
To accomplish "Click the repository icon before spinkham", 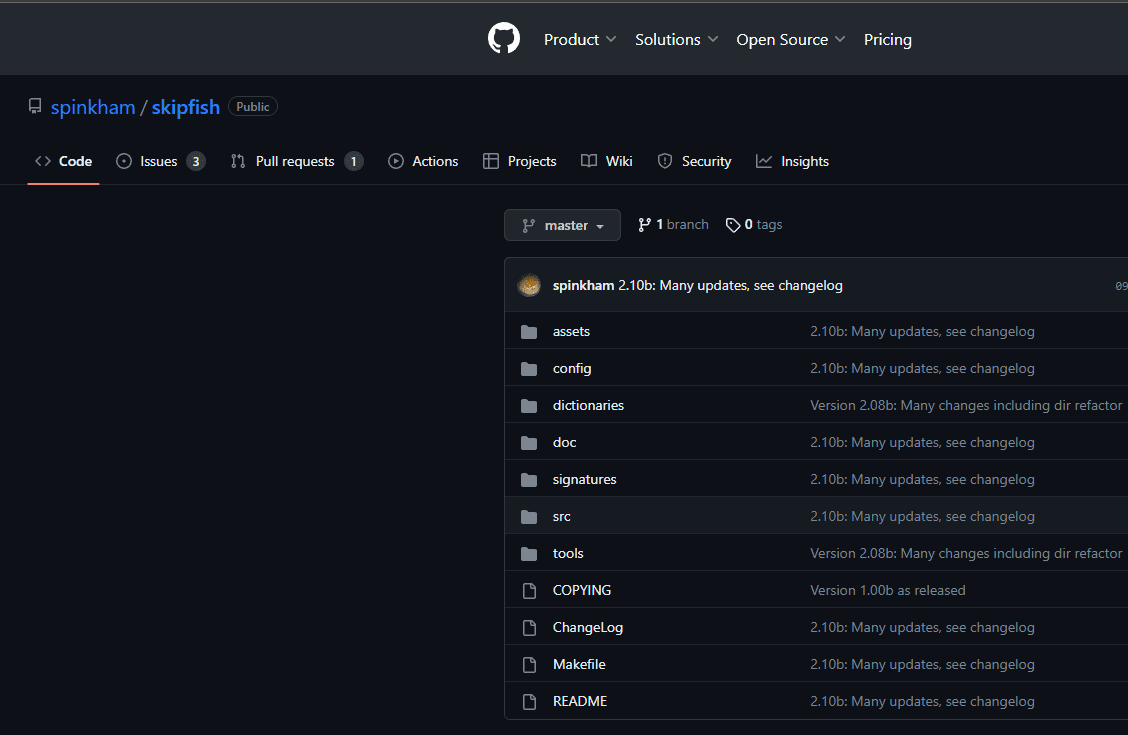I will [x=35, y=107].
